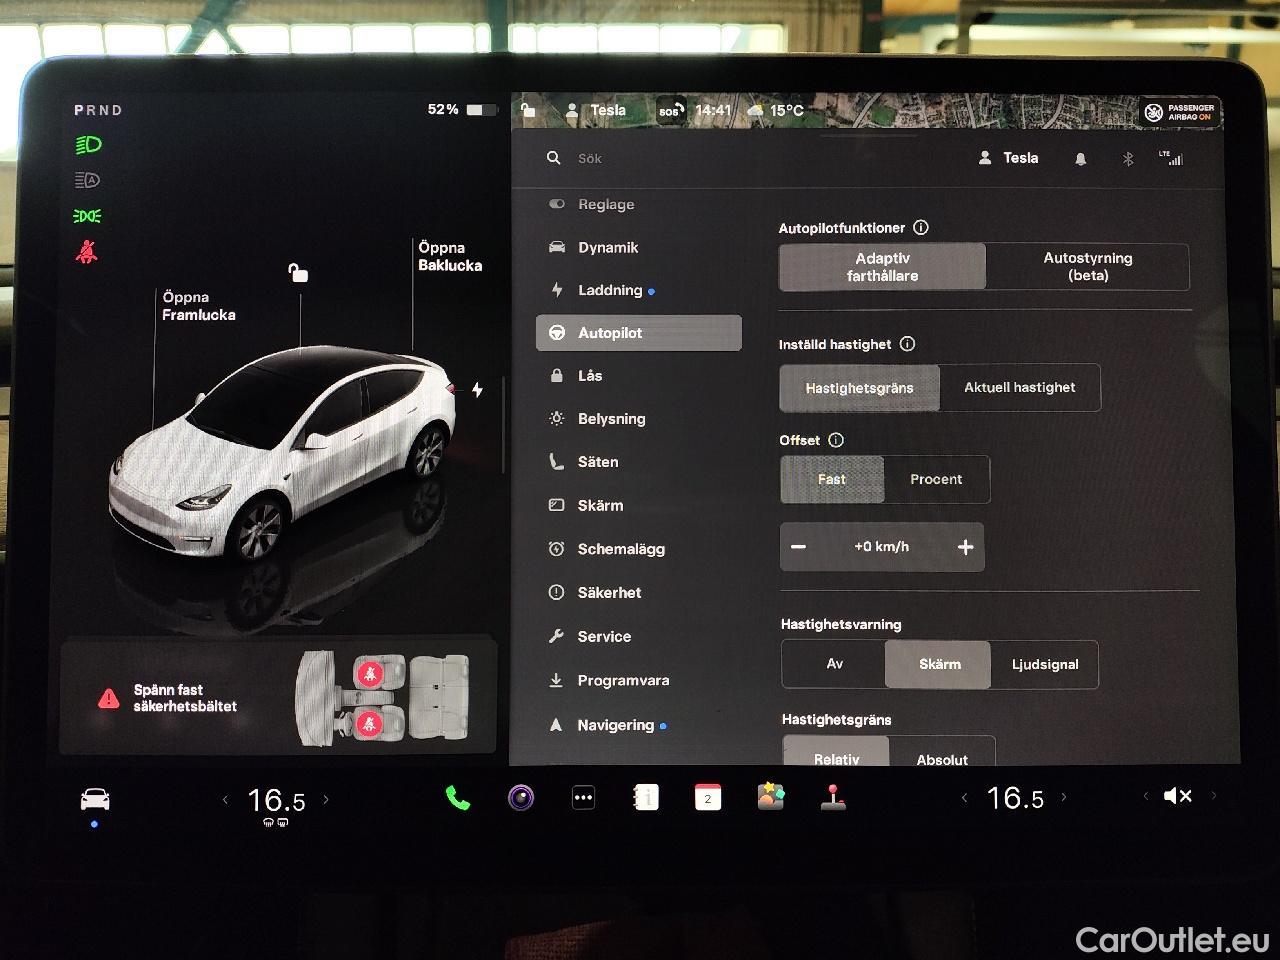Viewport: 1280px width, 960px height.
Task: Tap the passenger airbag status indicator
Action: (x=1180, y=112)
